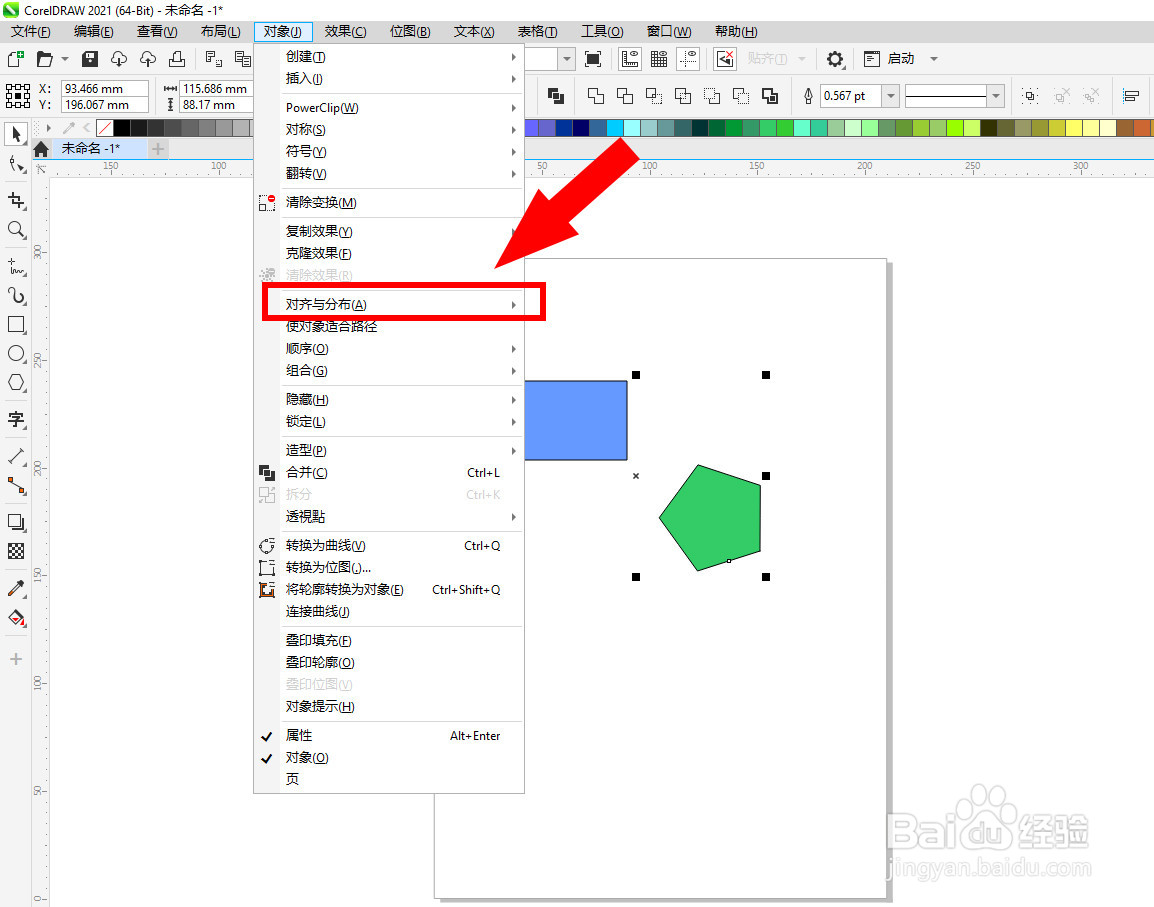Pick the bright cyan palette swatch
Viewport: 1154px width, 907px height.
tap(615, 128)
